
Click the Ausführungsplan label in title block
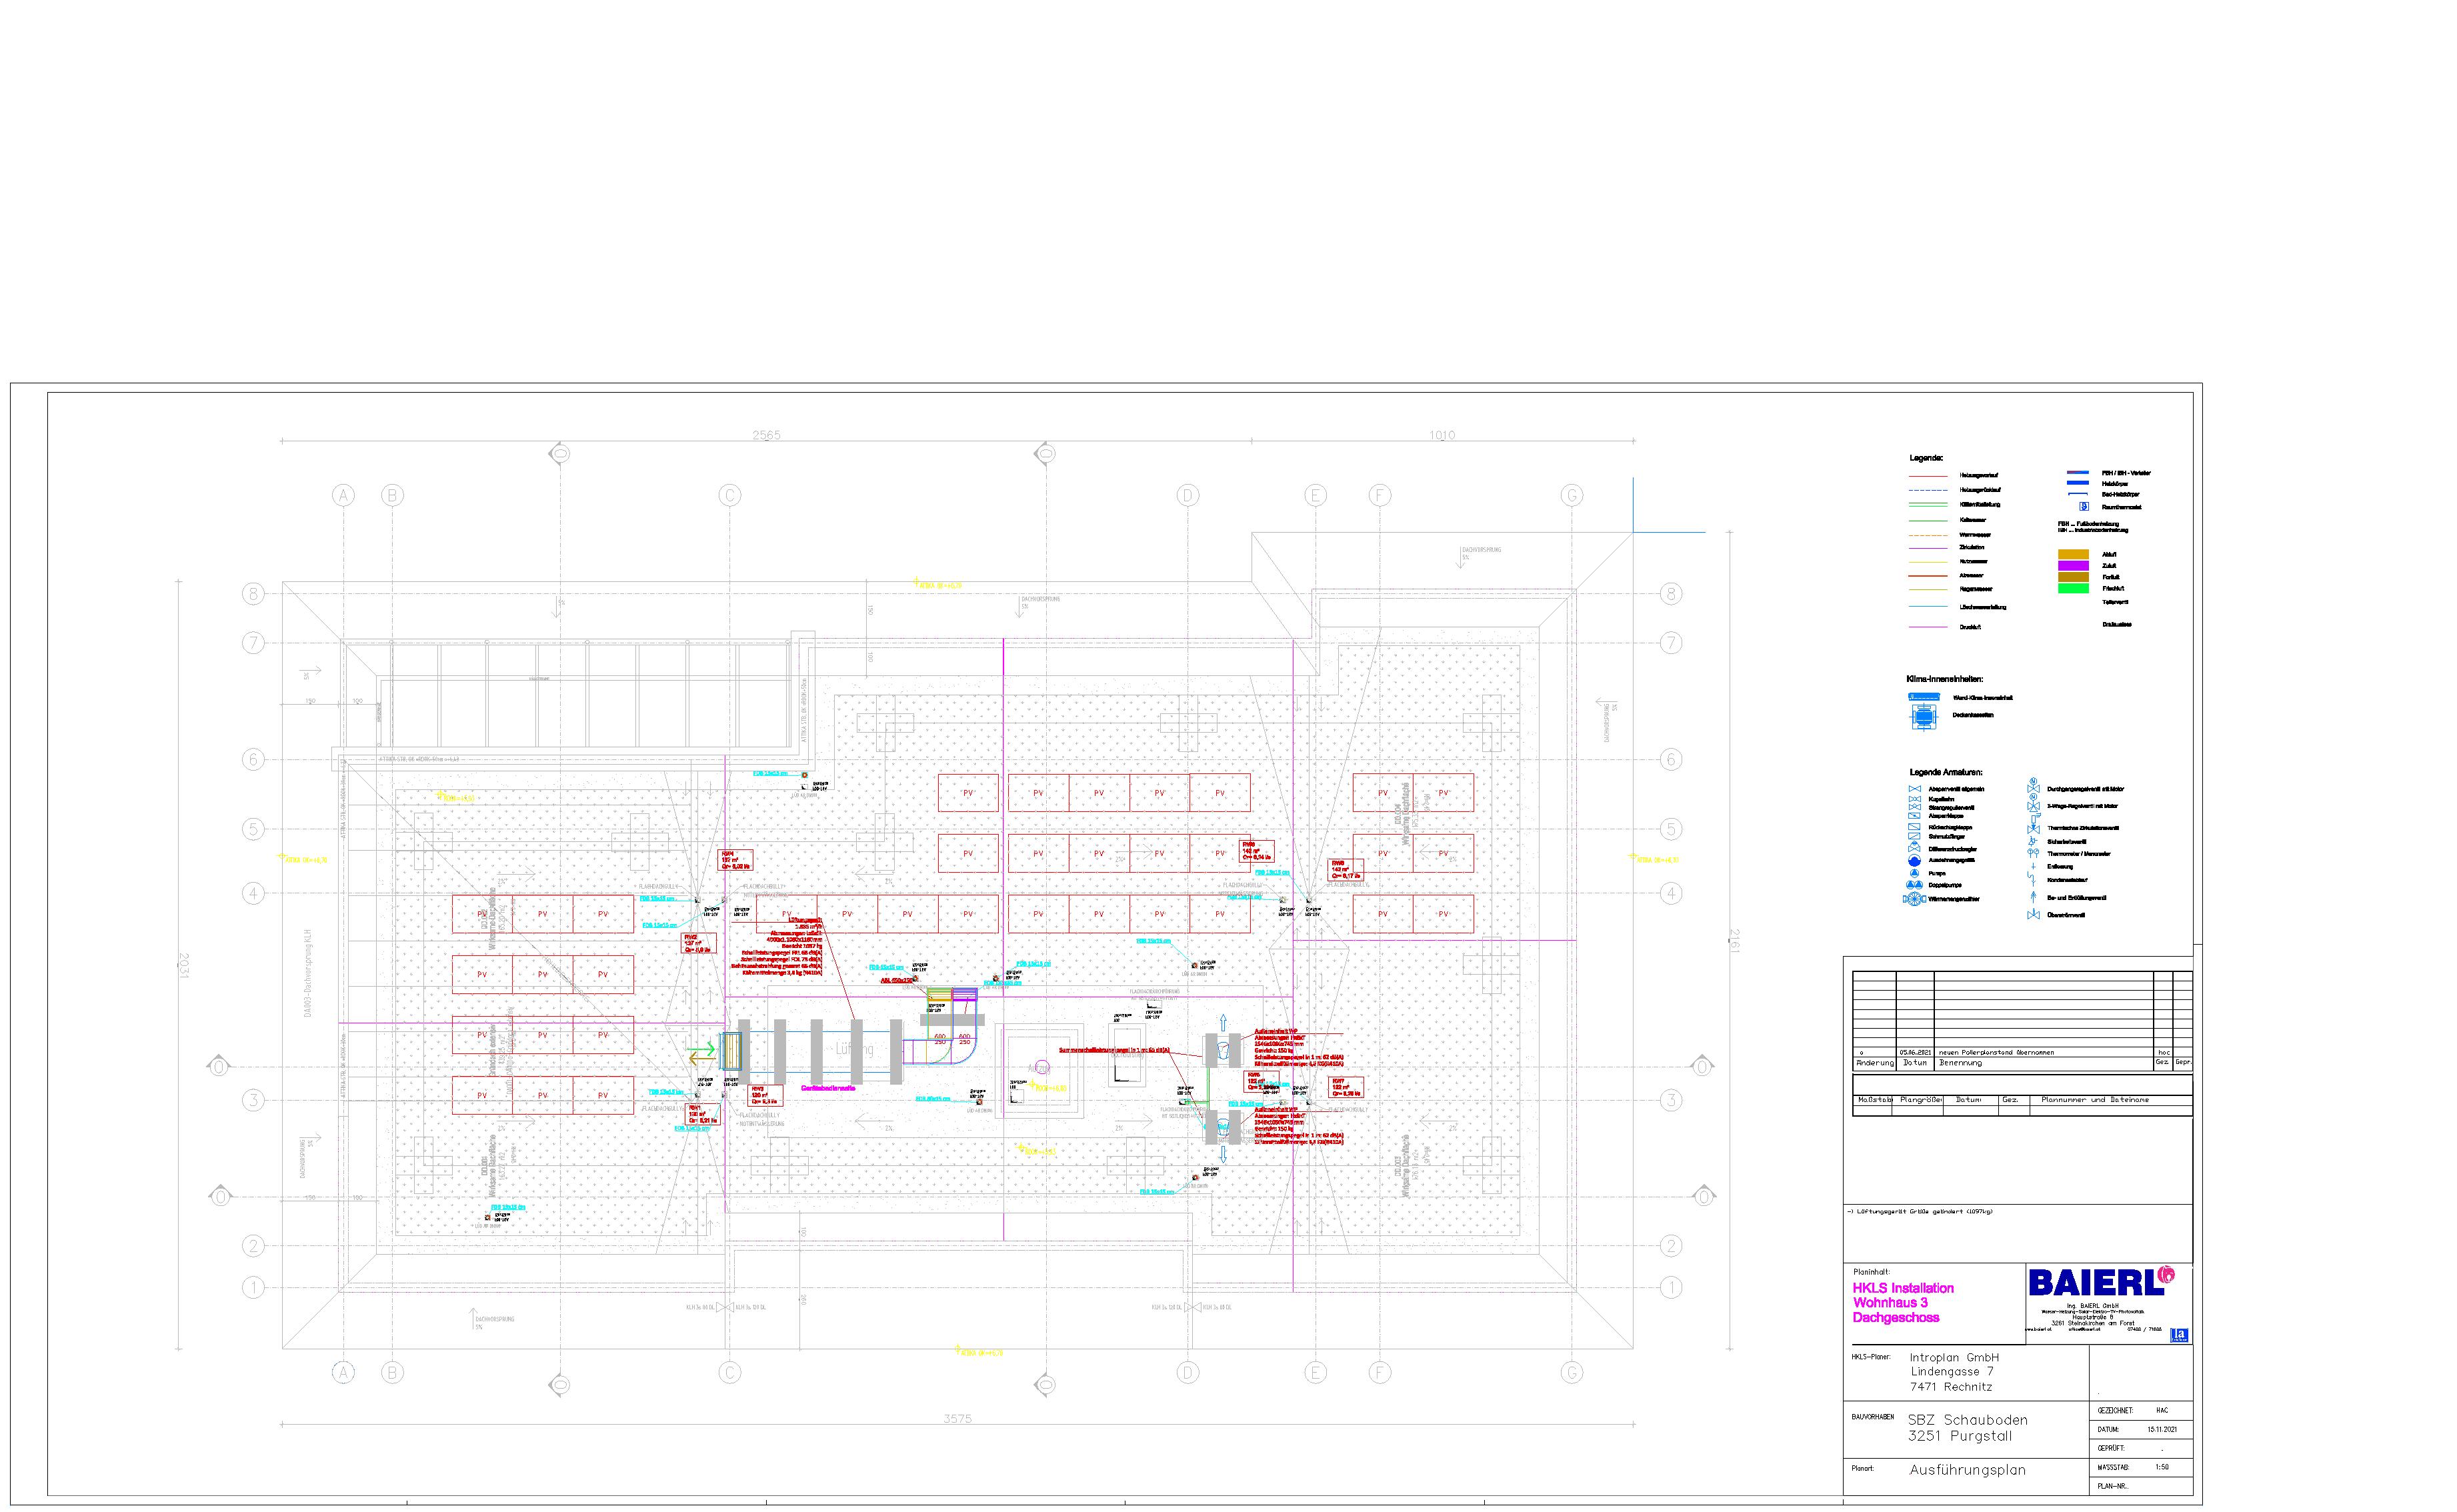pos(1967,1470)
